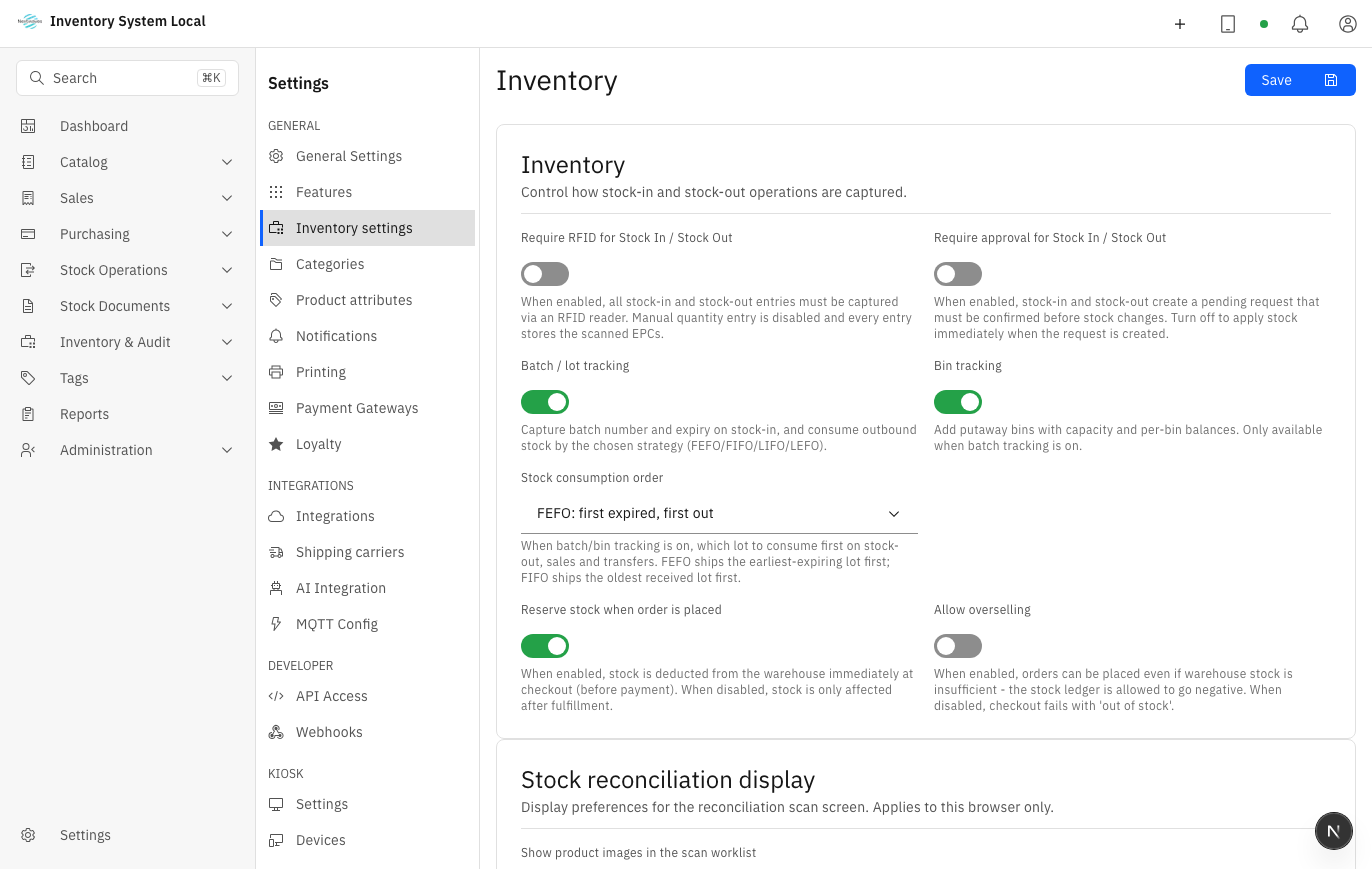1372x869 pixels.
Task: Enable Allow overselling switch
Action: pyautogui.click(x=958, y=646)
